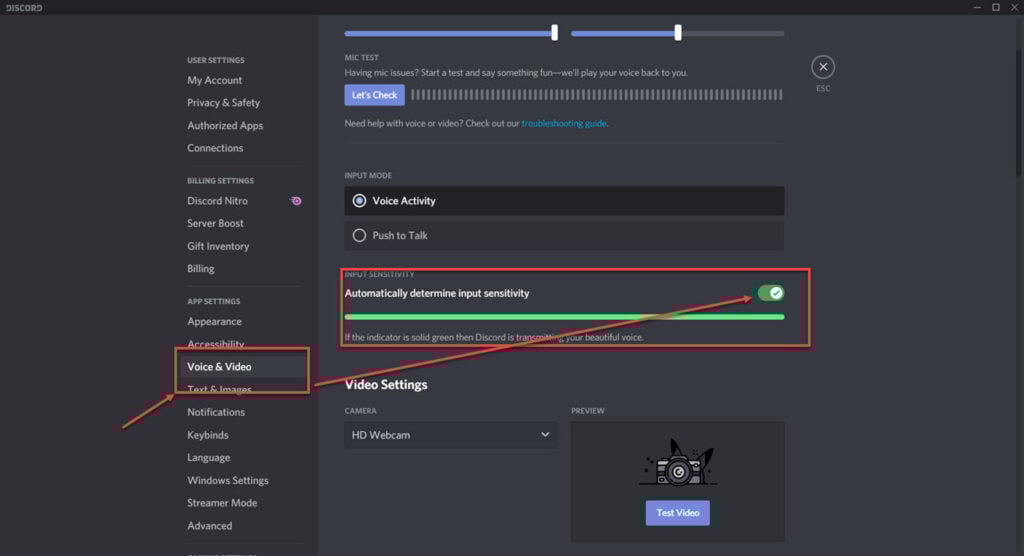Viewport: 1024px width, 556px height.
Task: Open Authorized Apps page
Action: click(225, 125)
